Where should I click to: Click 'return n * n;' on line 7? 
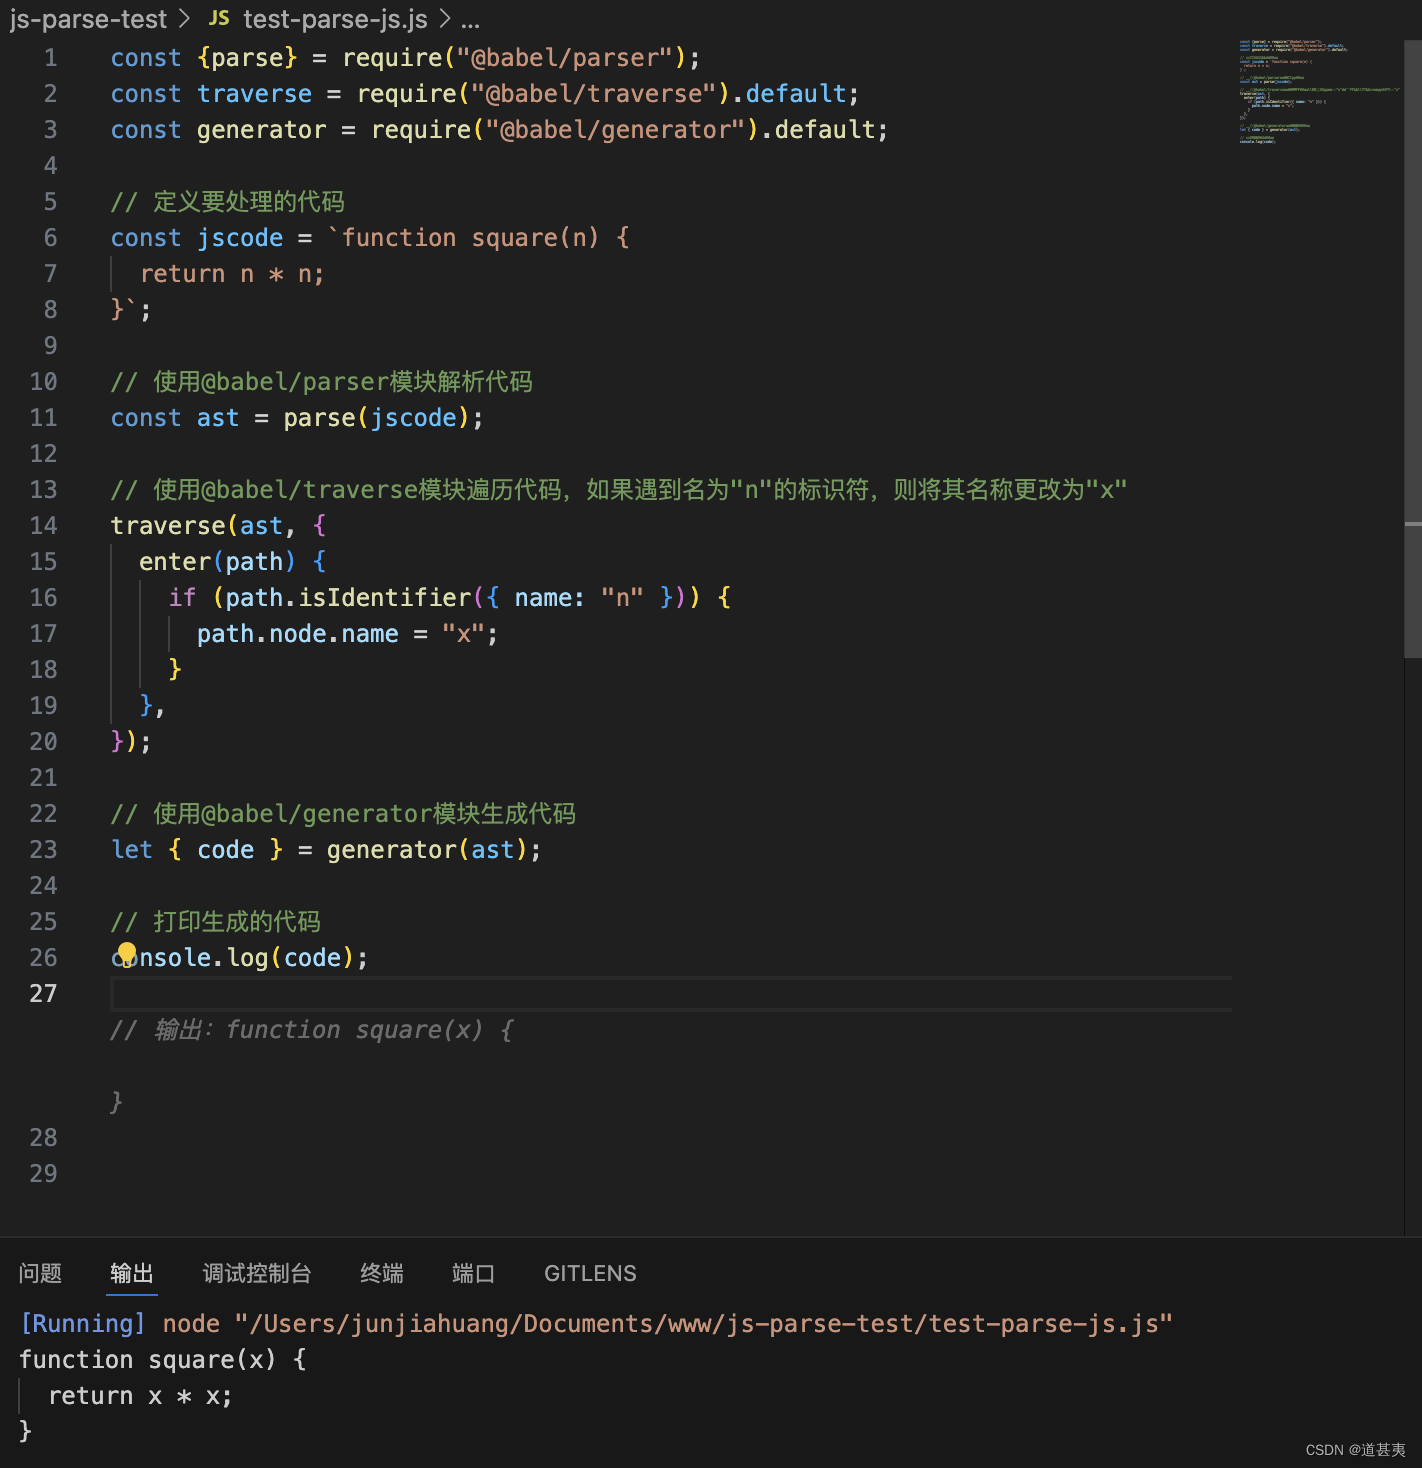point(232,273)
